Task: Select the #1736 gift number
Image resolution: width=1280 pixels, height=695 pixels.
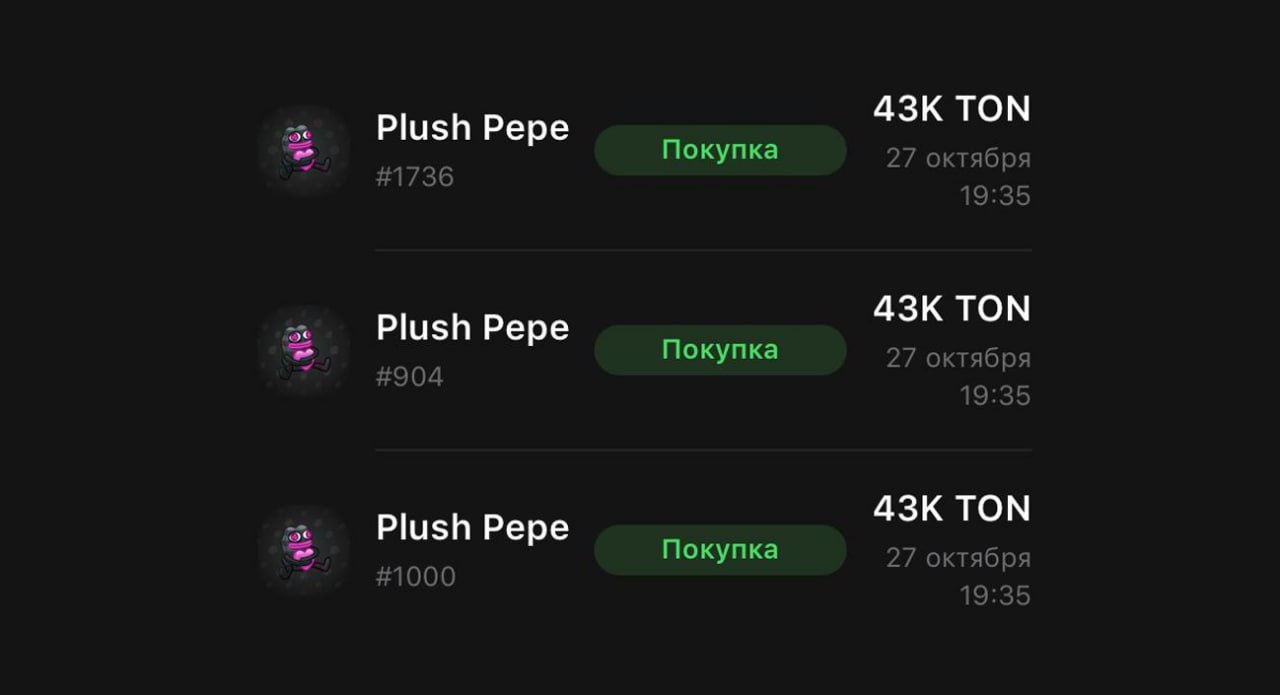Action: [x=415, y=177]
